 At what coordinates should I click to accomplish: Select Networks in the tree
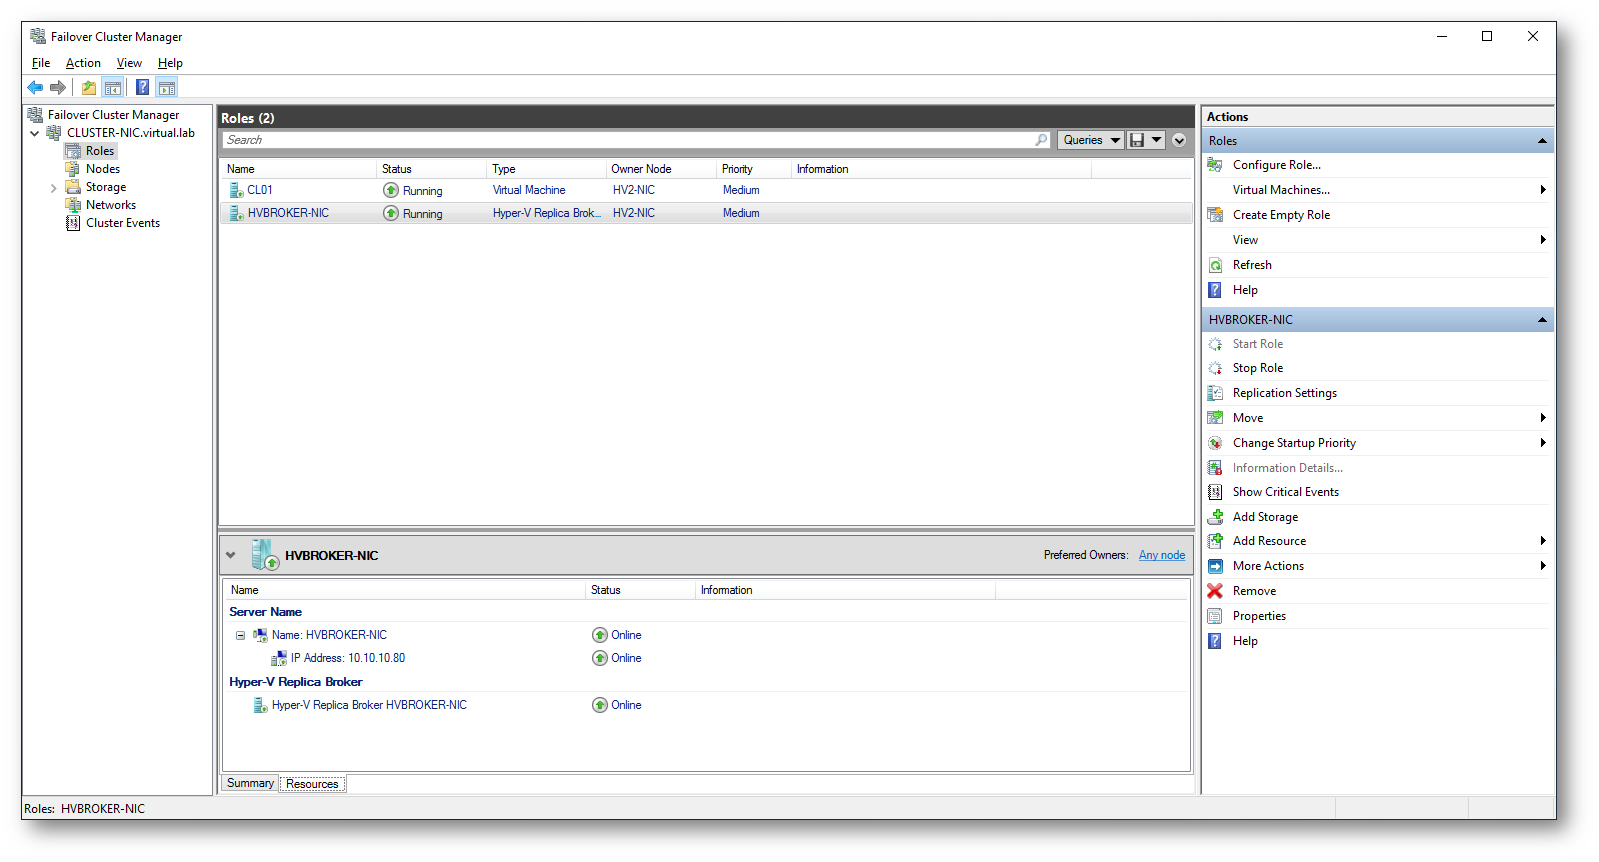[x=111, y=205]
